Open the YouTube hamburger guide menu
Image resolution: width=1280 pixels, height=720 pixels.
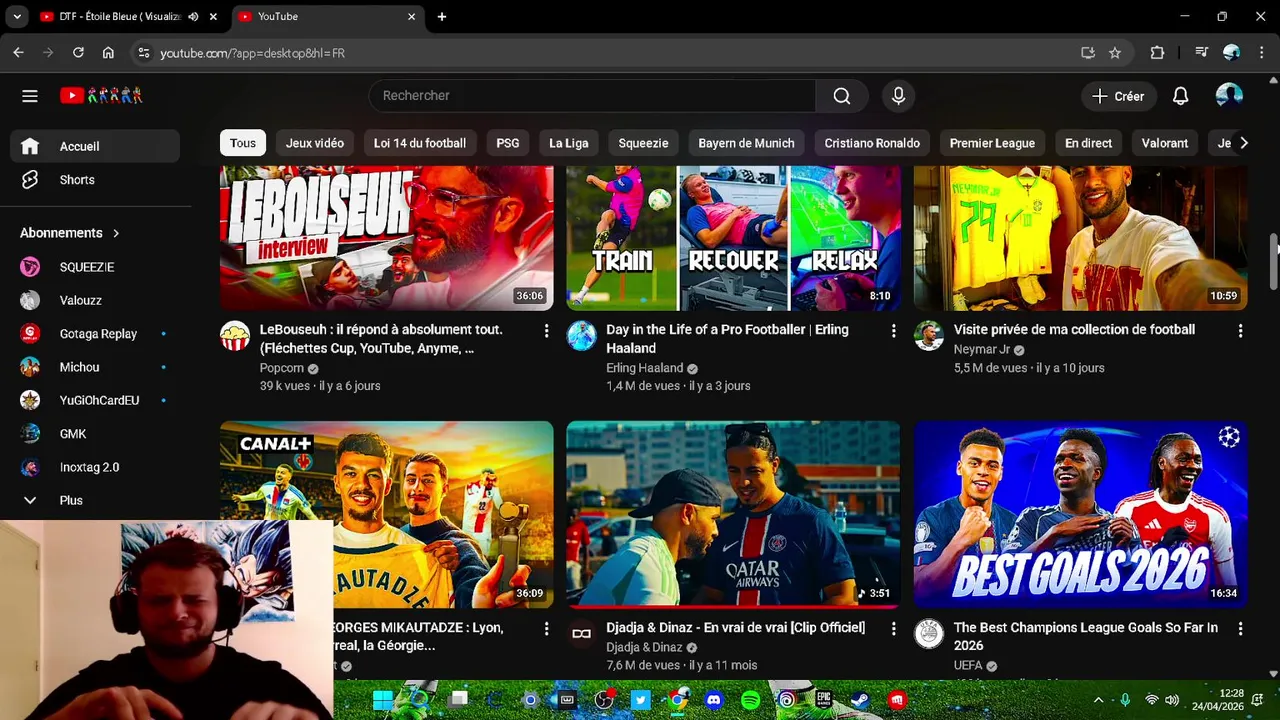30,96
